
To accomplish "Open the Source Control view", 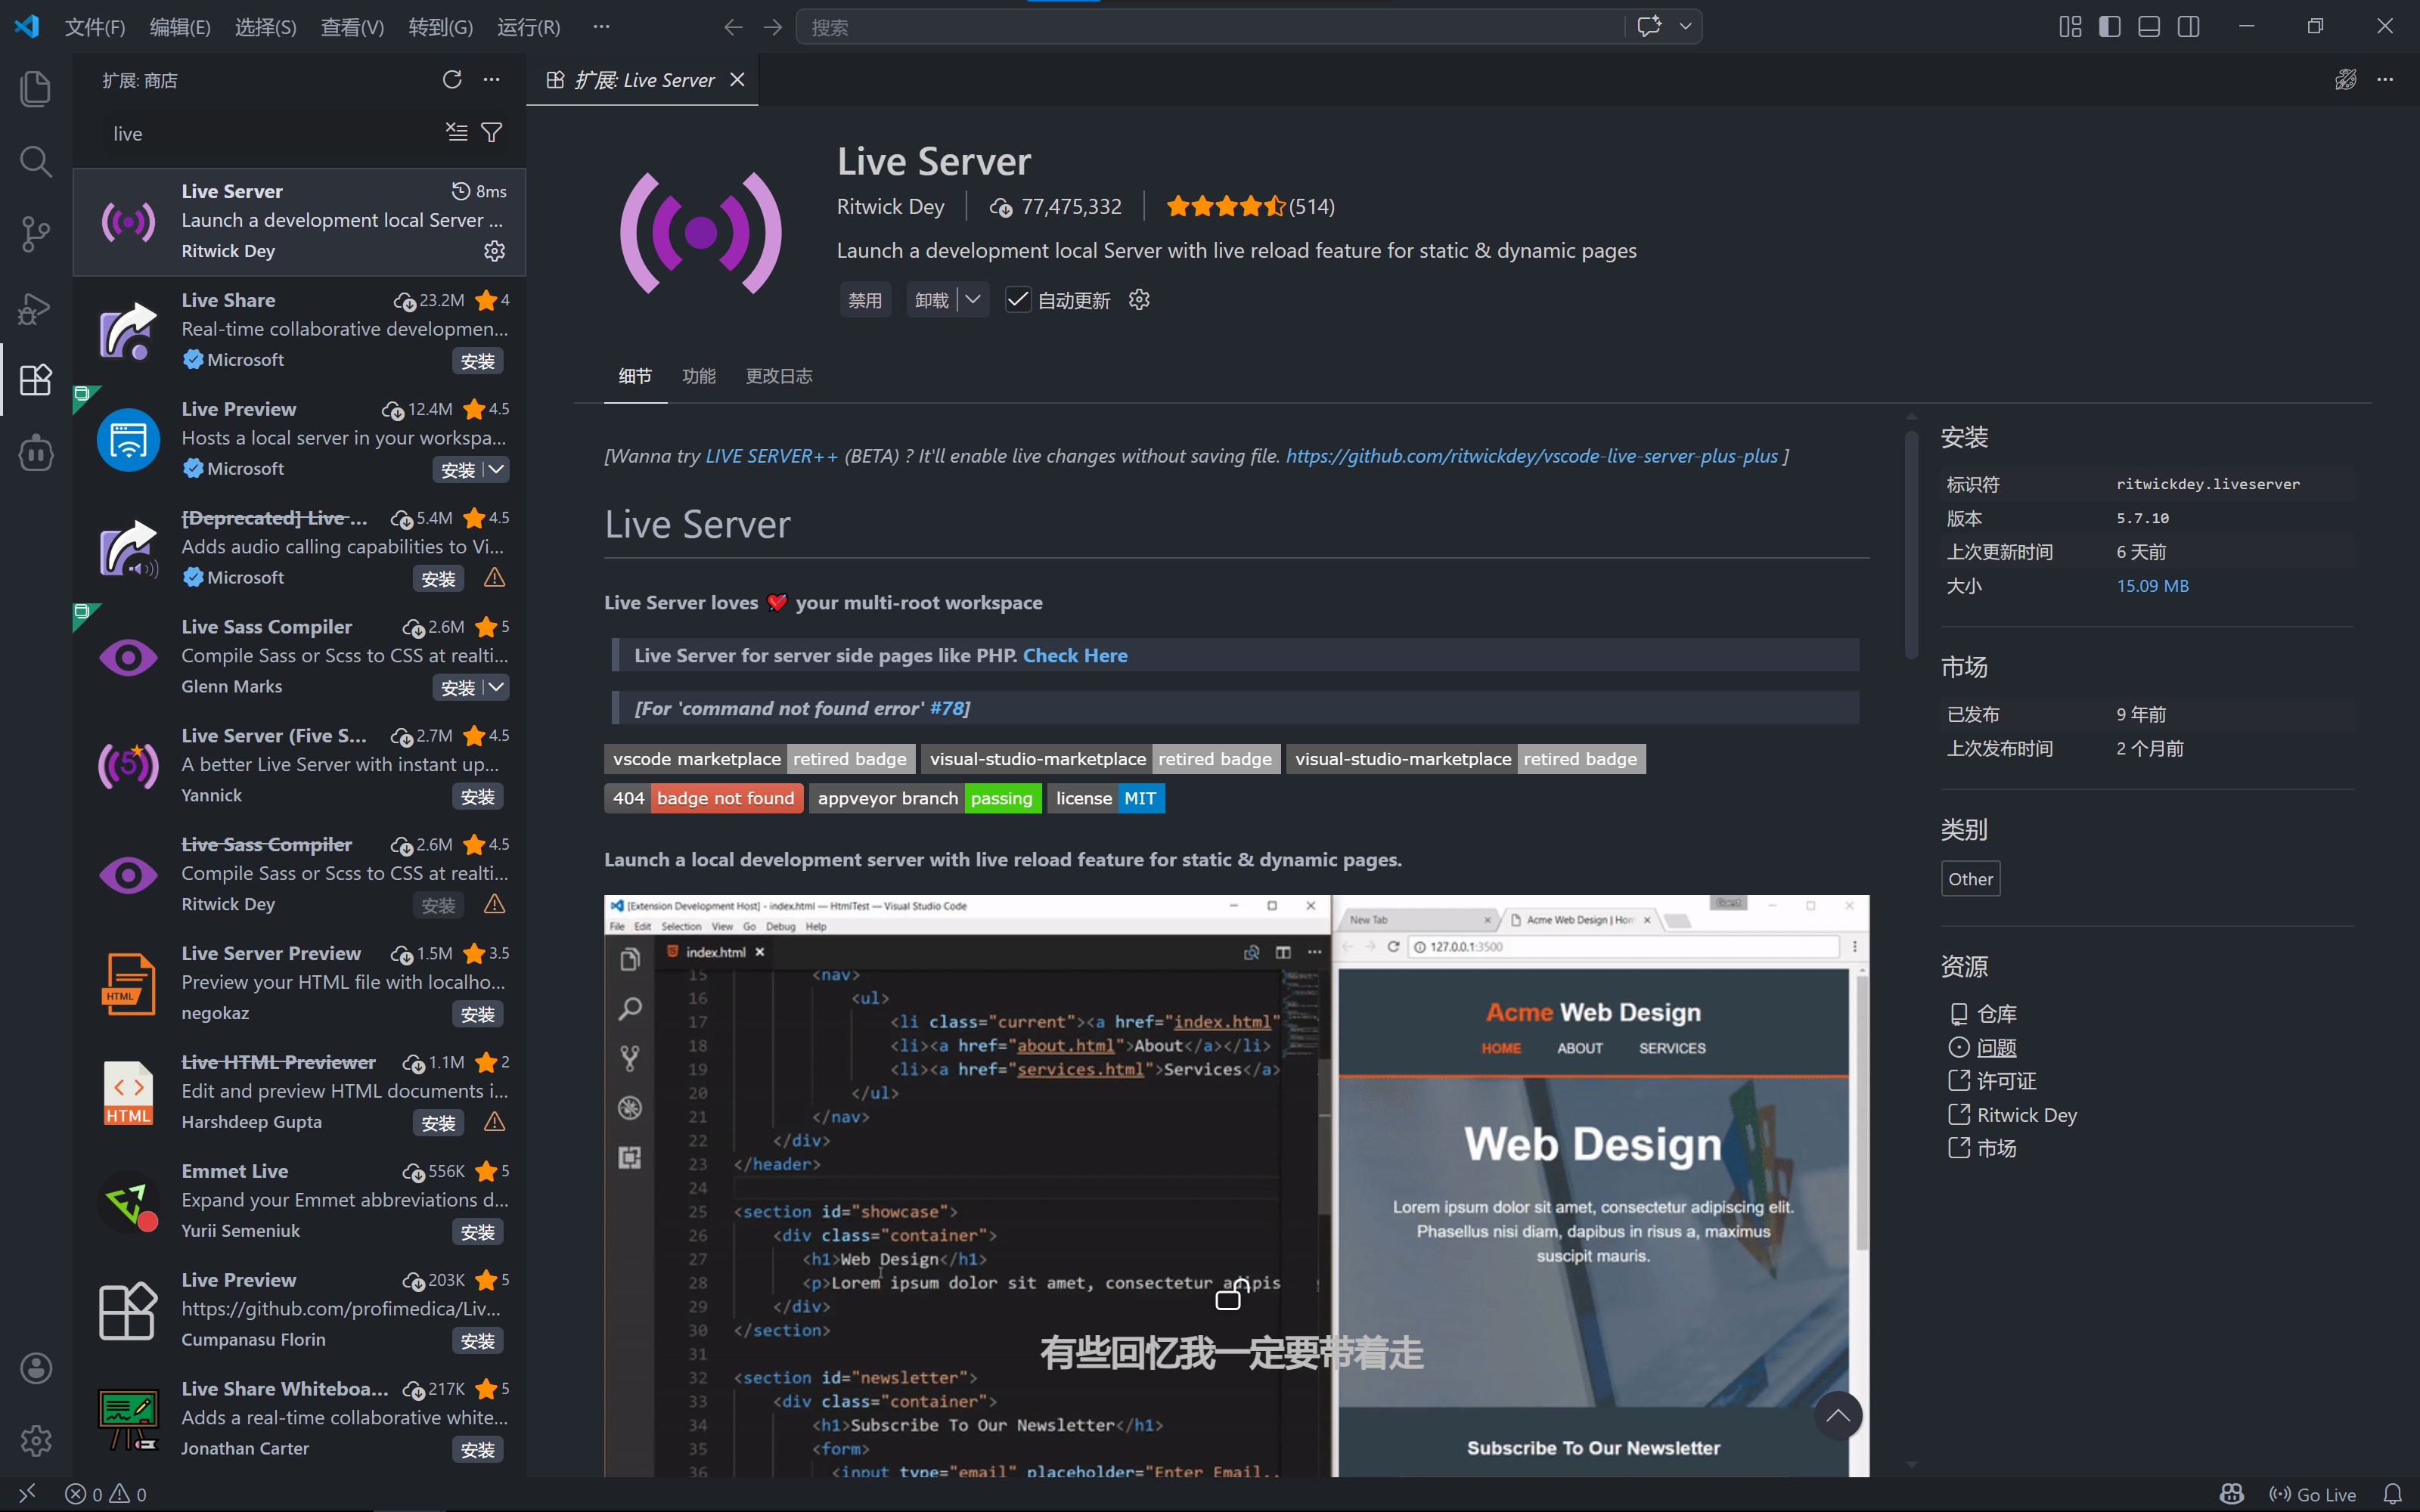I will tap(36, 234).
